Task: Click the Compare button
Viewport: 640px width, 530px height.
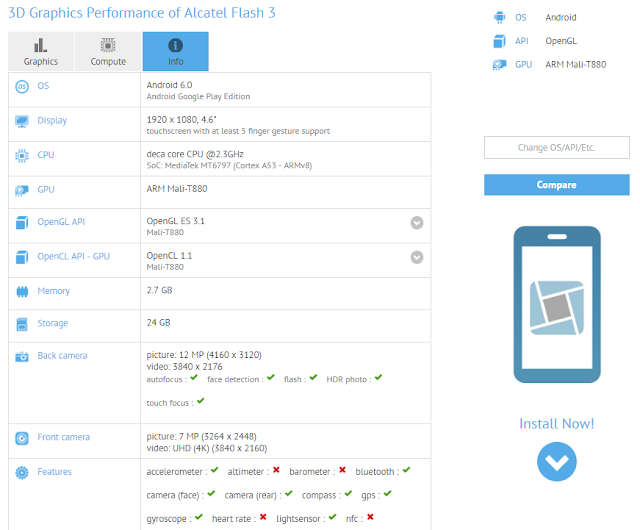Action: pos(557,185)
